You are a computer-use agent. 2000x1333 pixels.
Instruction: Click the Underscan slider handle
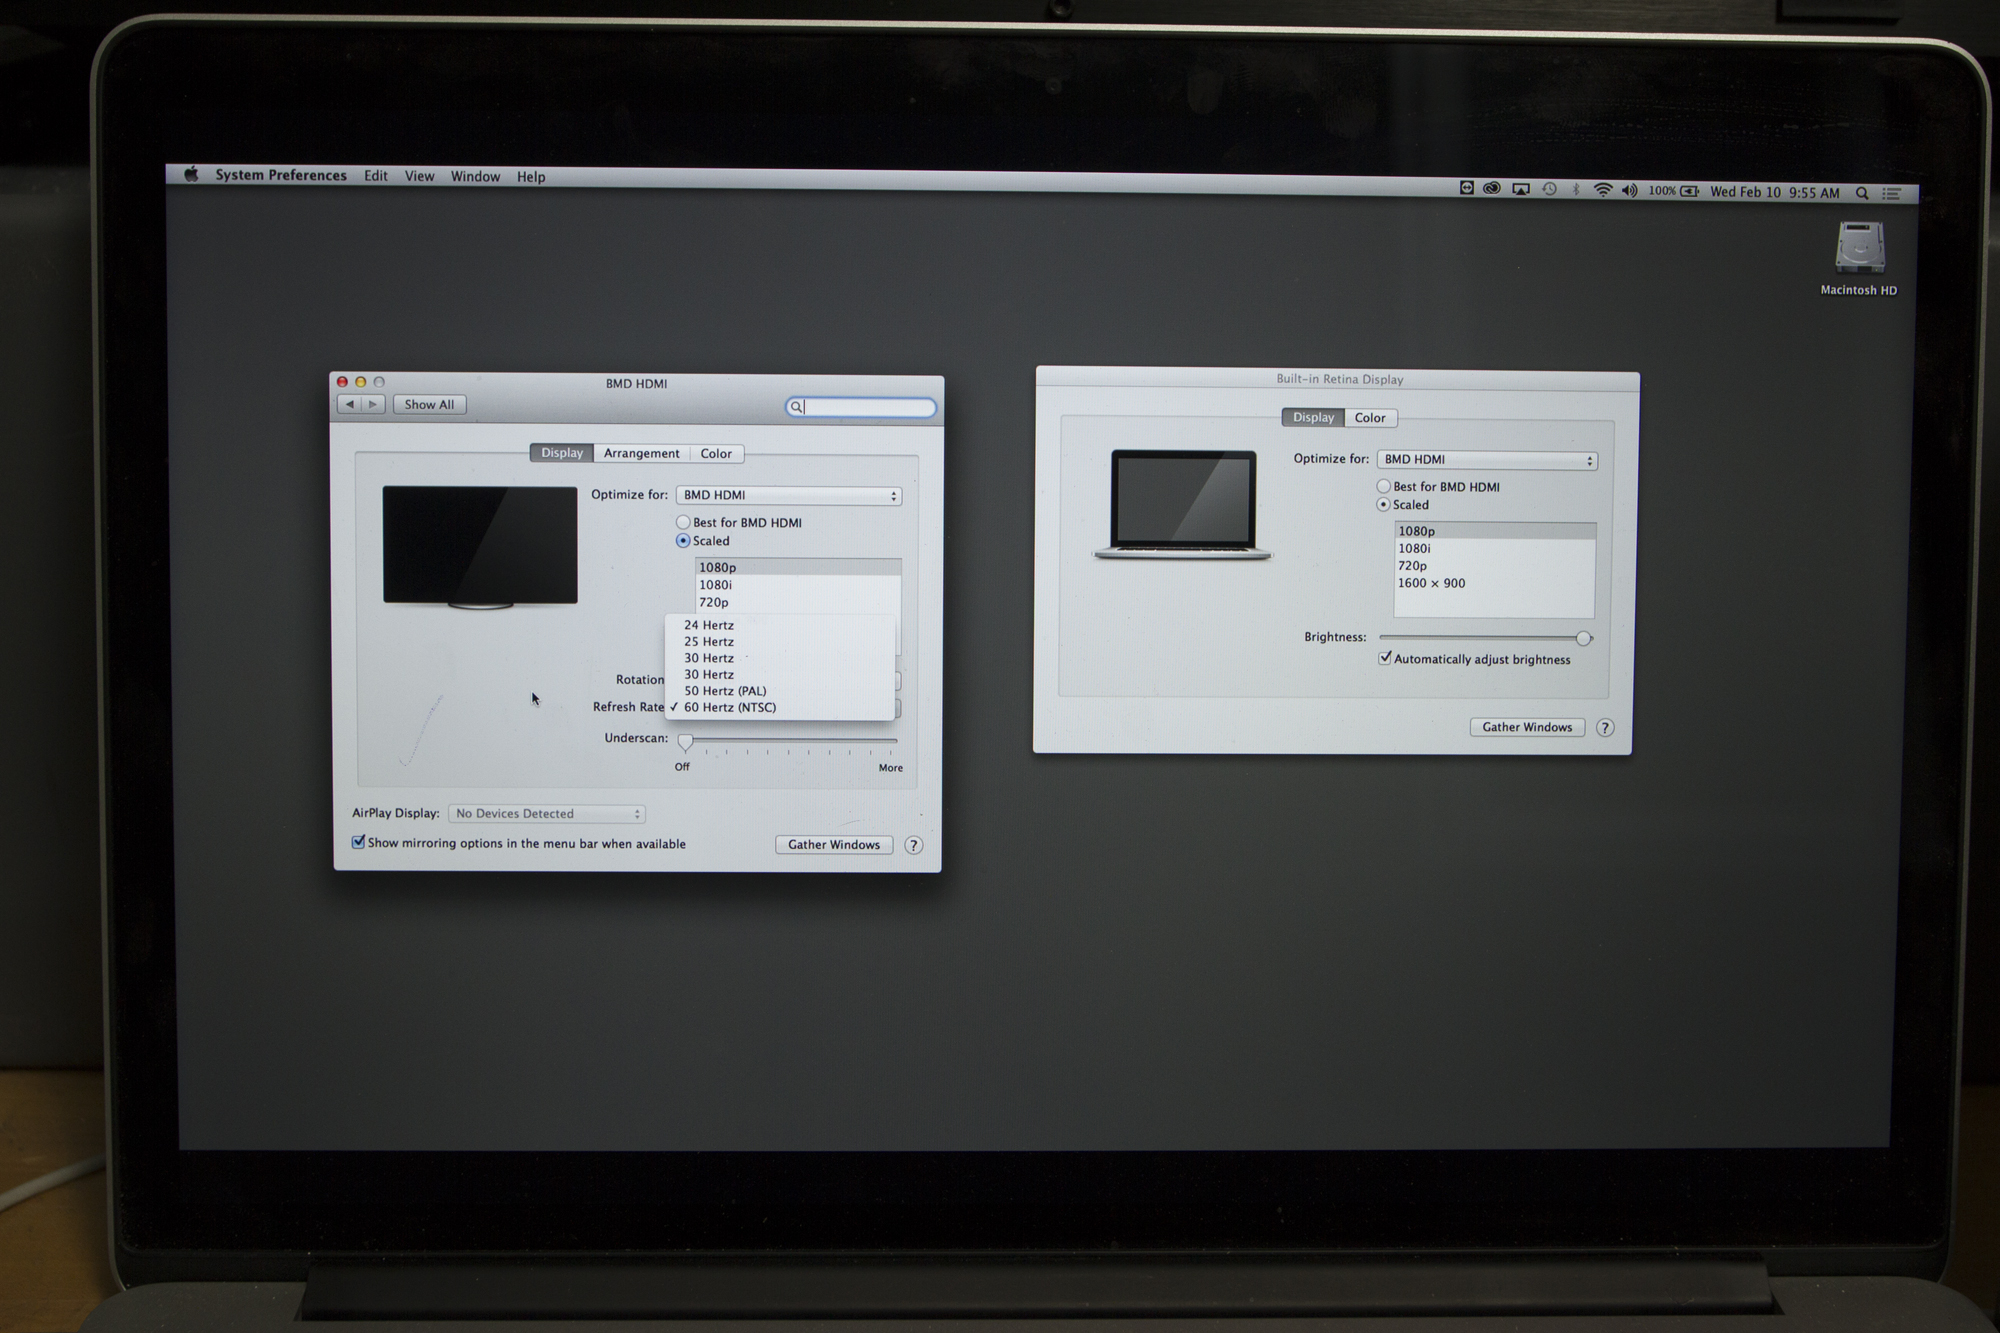pyautogui.click(x=685, y=742)
